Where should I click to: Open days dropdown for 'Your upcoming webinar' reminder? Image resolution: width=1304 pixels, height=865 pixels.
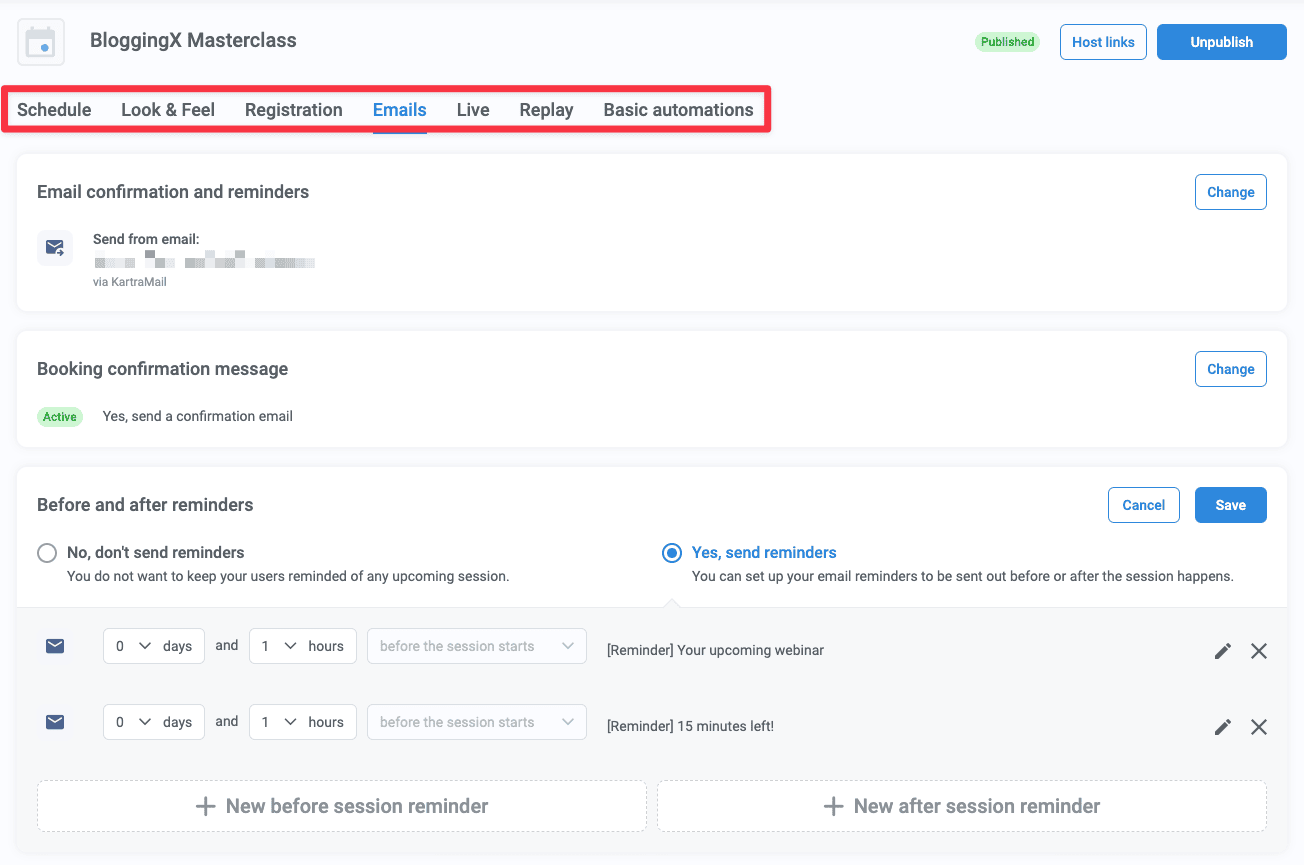[154, 646]
